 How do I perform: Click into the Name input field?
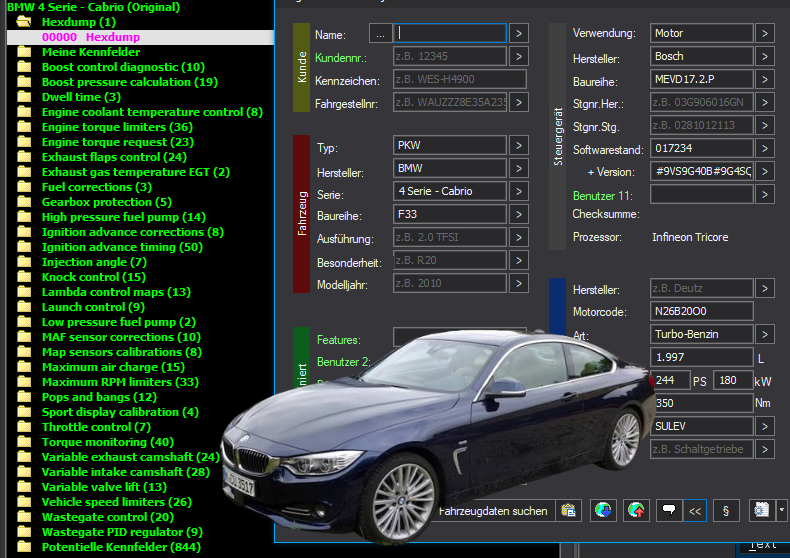pos(449,33)
